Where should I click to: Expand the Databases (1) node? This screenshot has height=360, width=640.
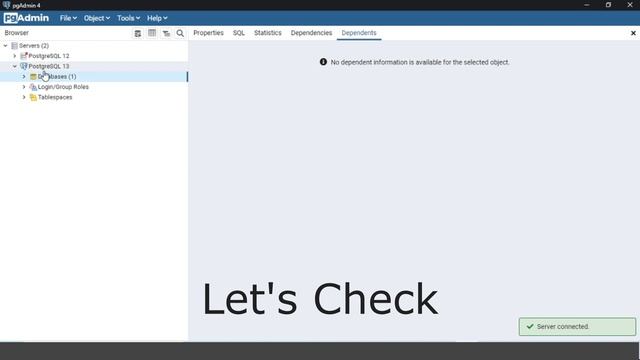pyautogui.click(x=24, y=77)
